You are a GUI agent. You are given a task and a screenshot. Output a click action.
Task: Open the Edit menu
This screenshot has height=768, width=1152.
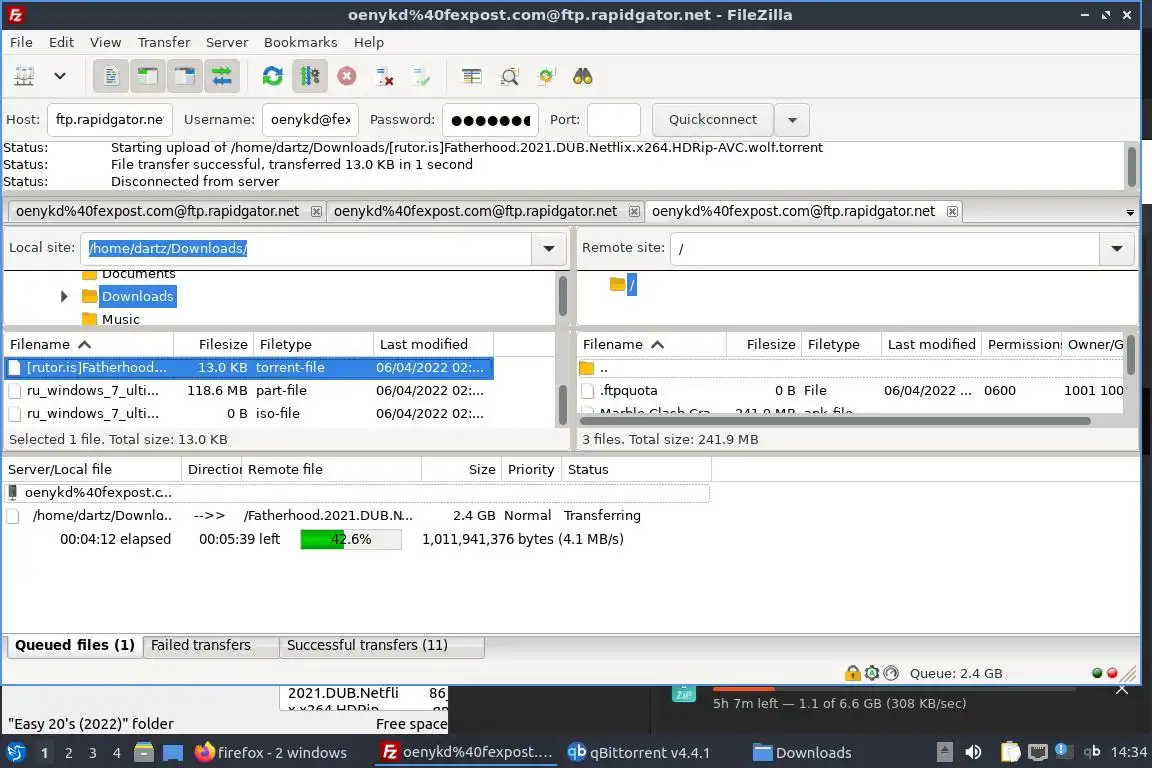(61, 42)
